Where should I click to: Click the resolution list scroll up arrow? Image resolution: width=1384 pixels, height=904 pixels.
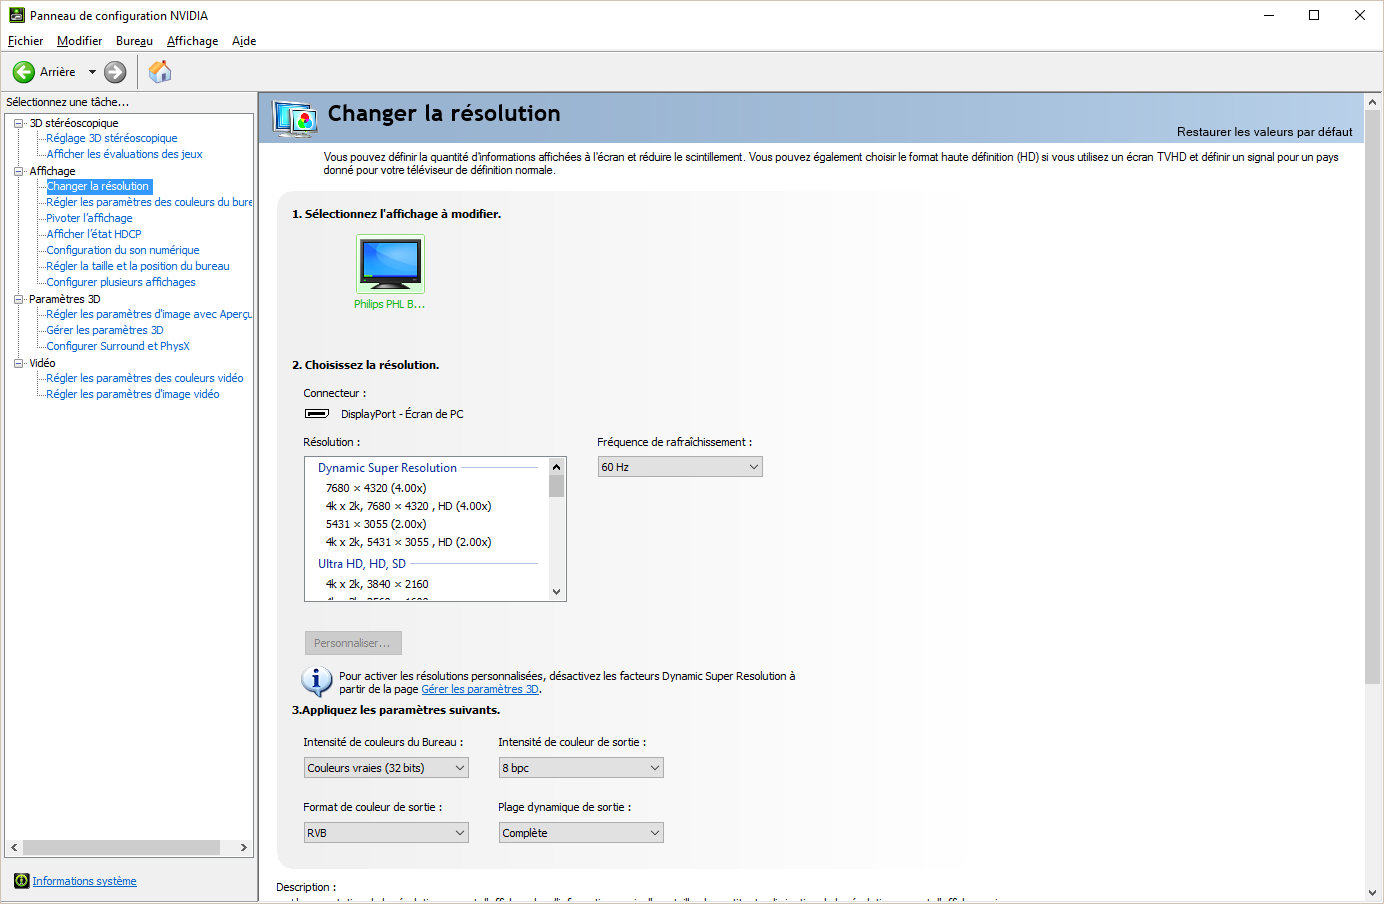click(x=557, y=467)
